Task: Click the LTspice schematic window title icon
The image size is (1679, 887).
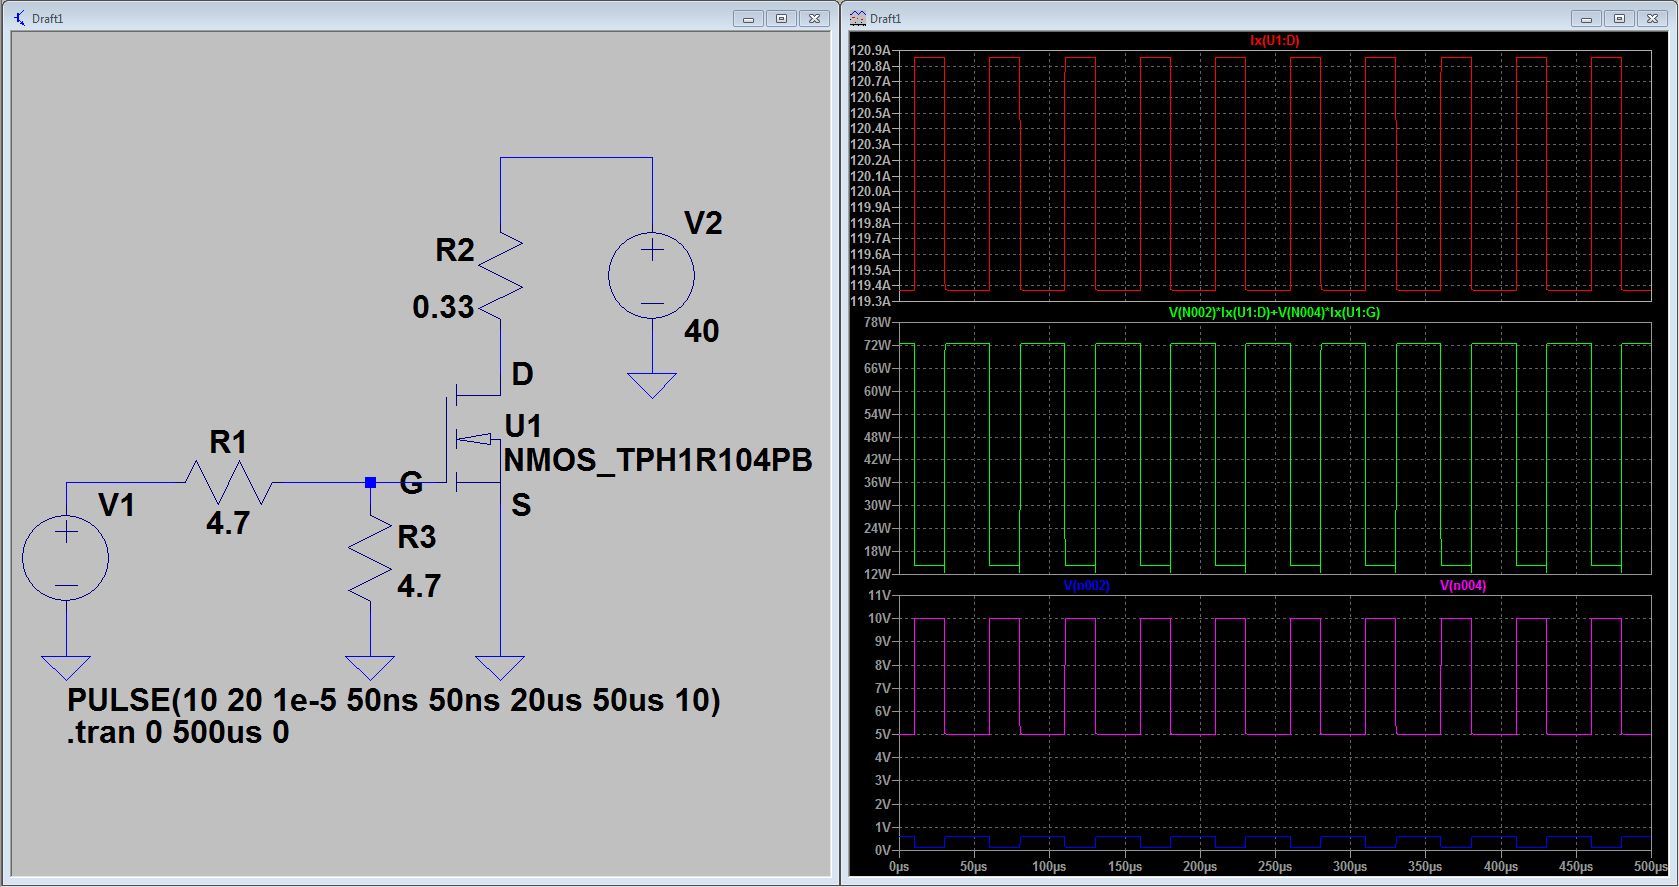Action: click(x=19, y=18)
